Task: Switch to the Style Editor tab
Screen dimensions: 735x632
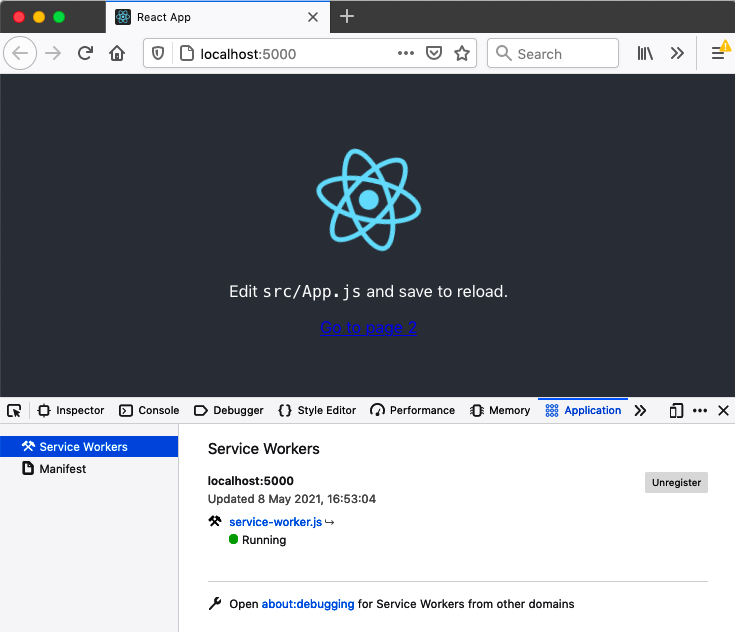Action: tap(317, 410)
